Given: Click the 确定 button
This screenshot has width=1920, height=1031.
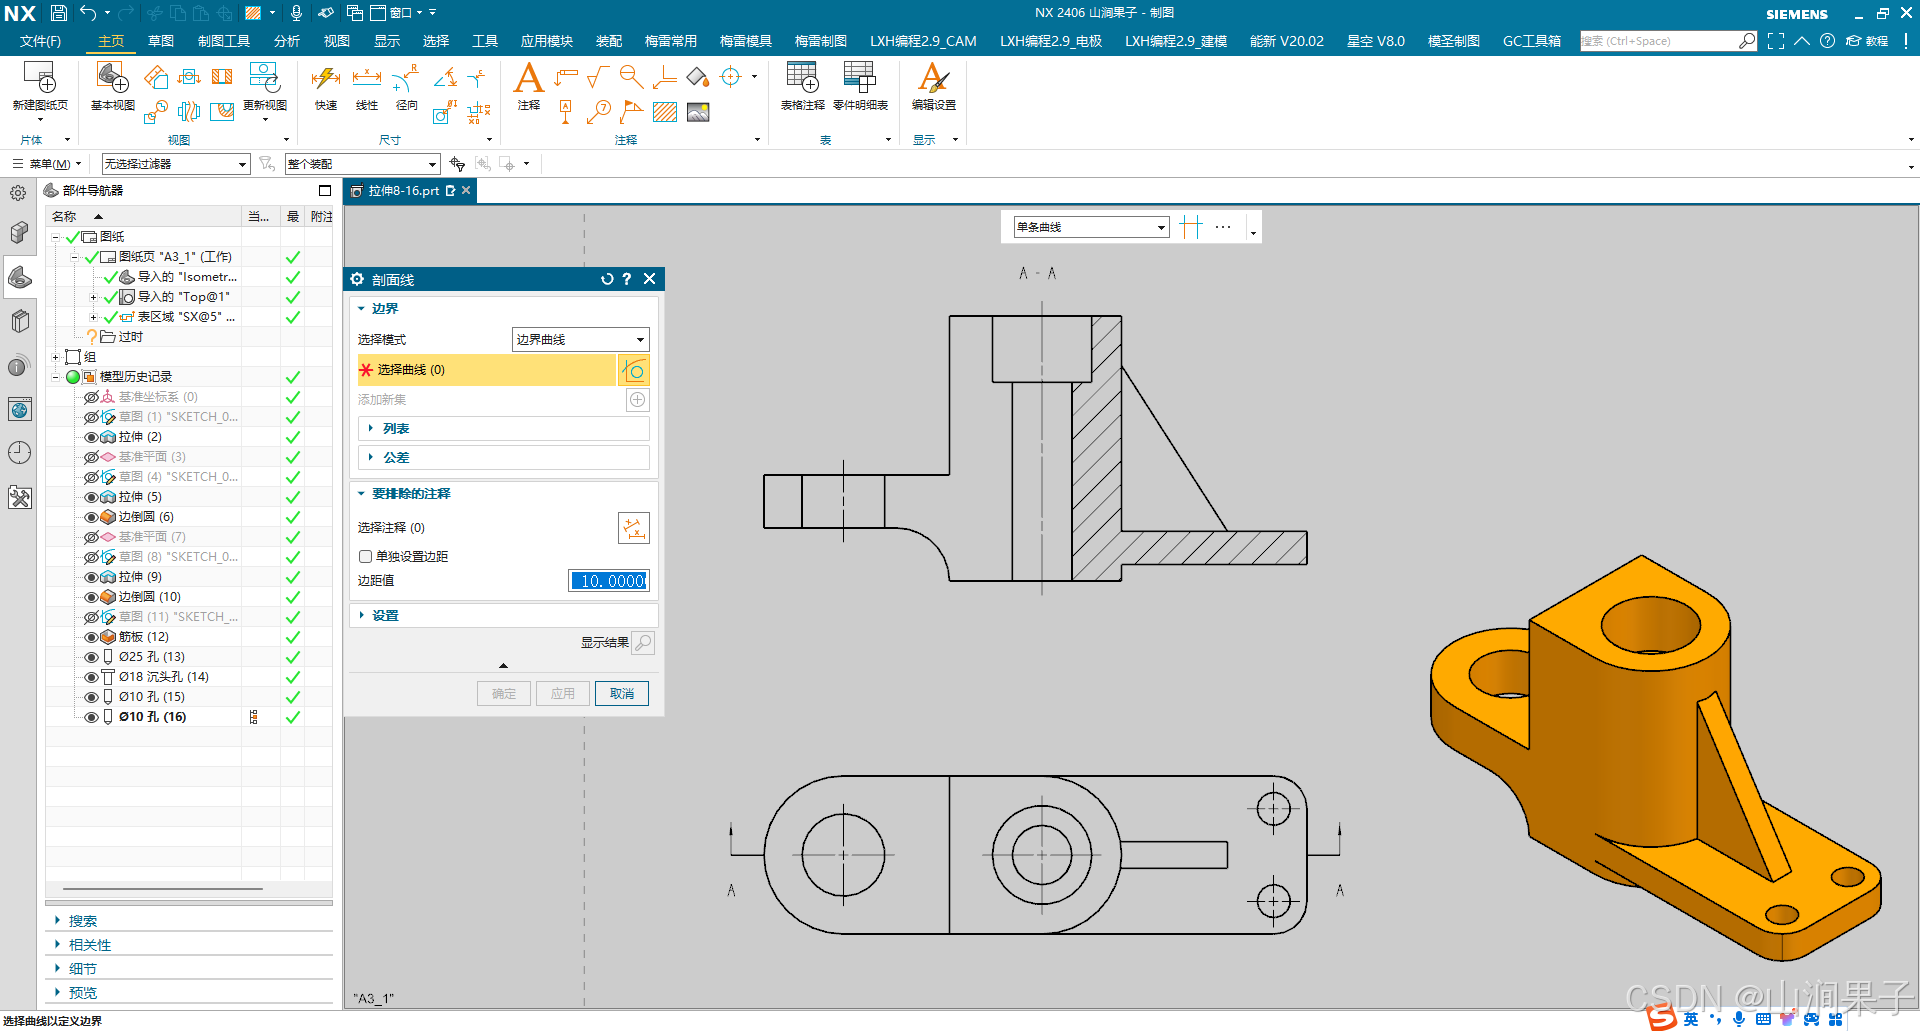Looking at the screenshot, I should tap(504, 694).
